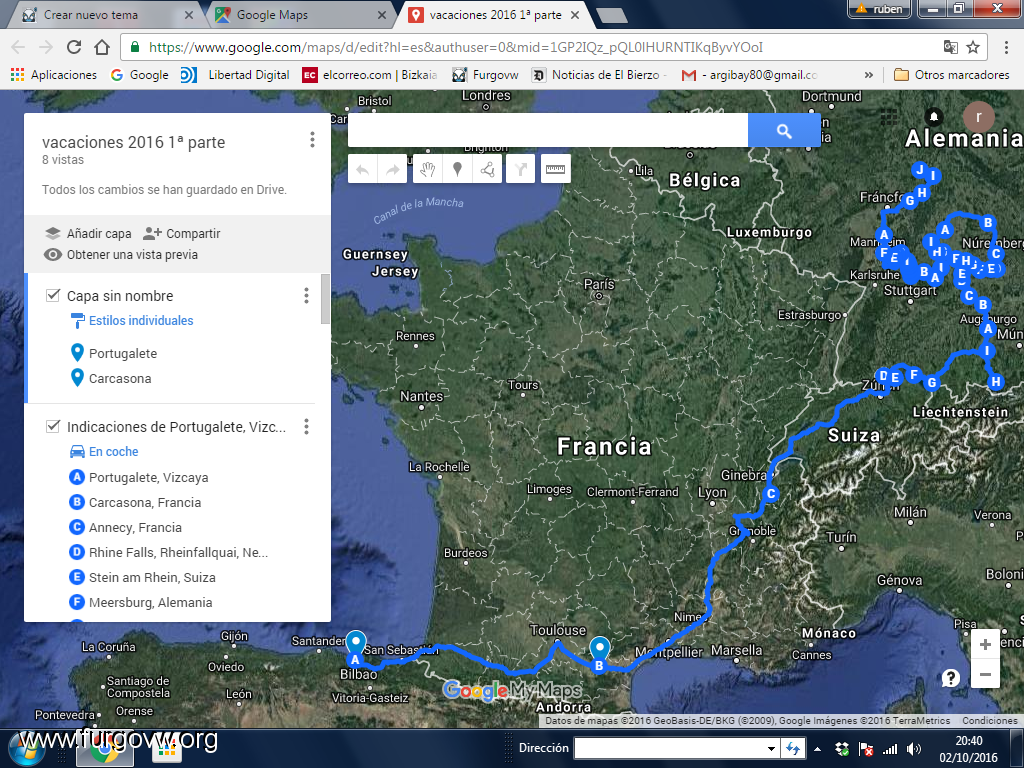Click Obtener una vista previa

click(x=132, y=255)
